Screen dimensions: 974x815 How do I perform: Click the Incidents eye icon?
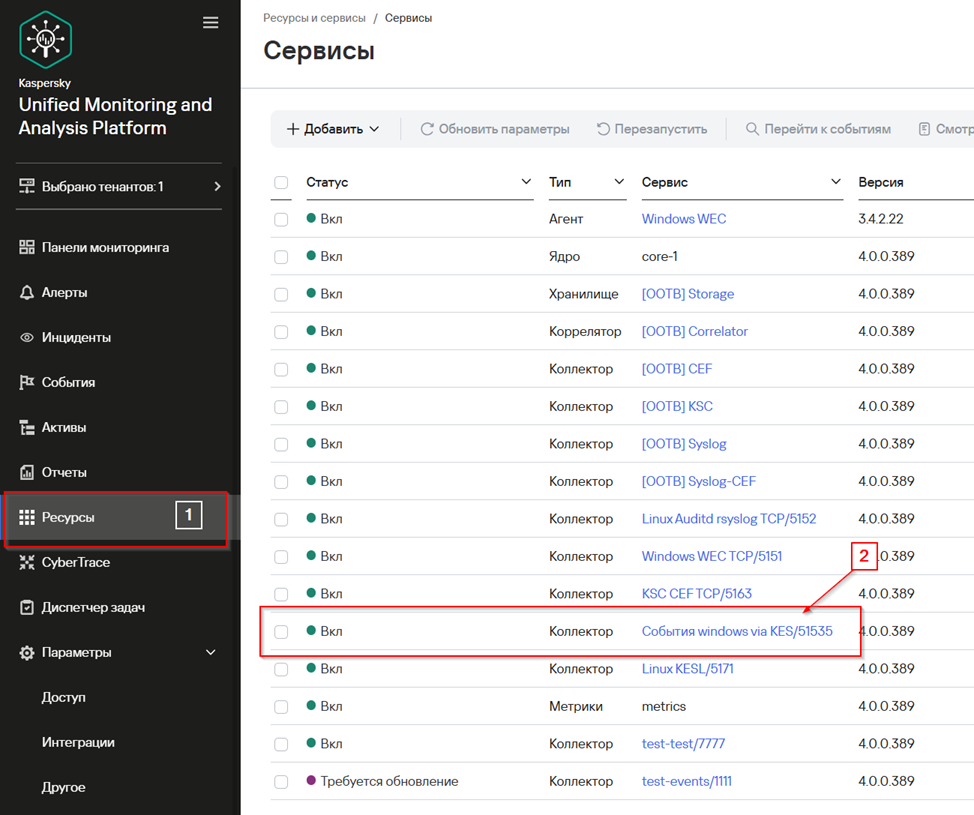27,338
